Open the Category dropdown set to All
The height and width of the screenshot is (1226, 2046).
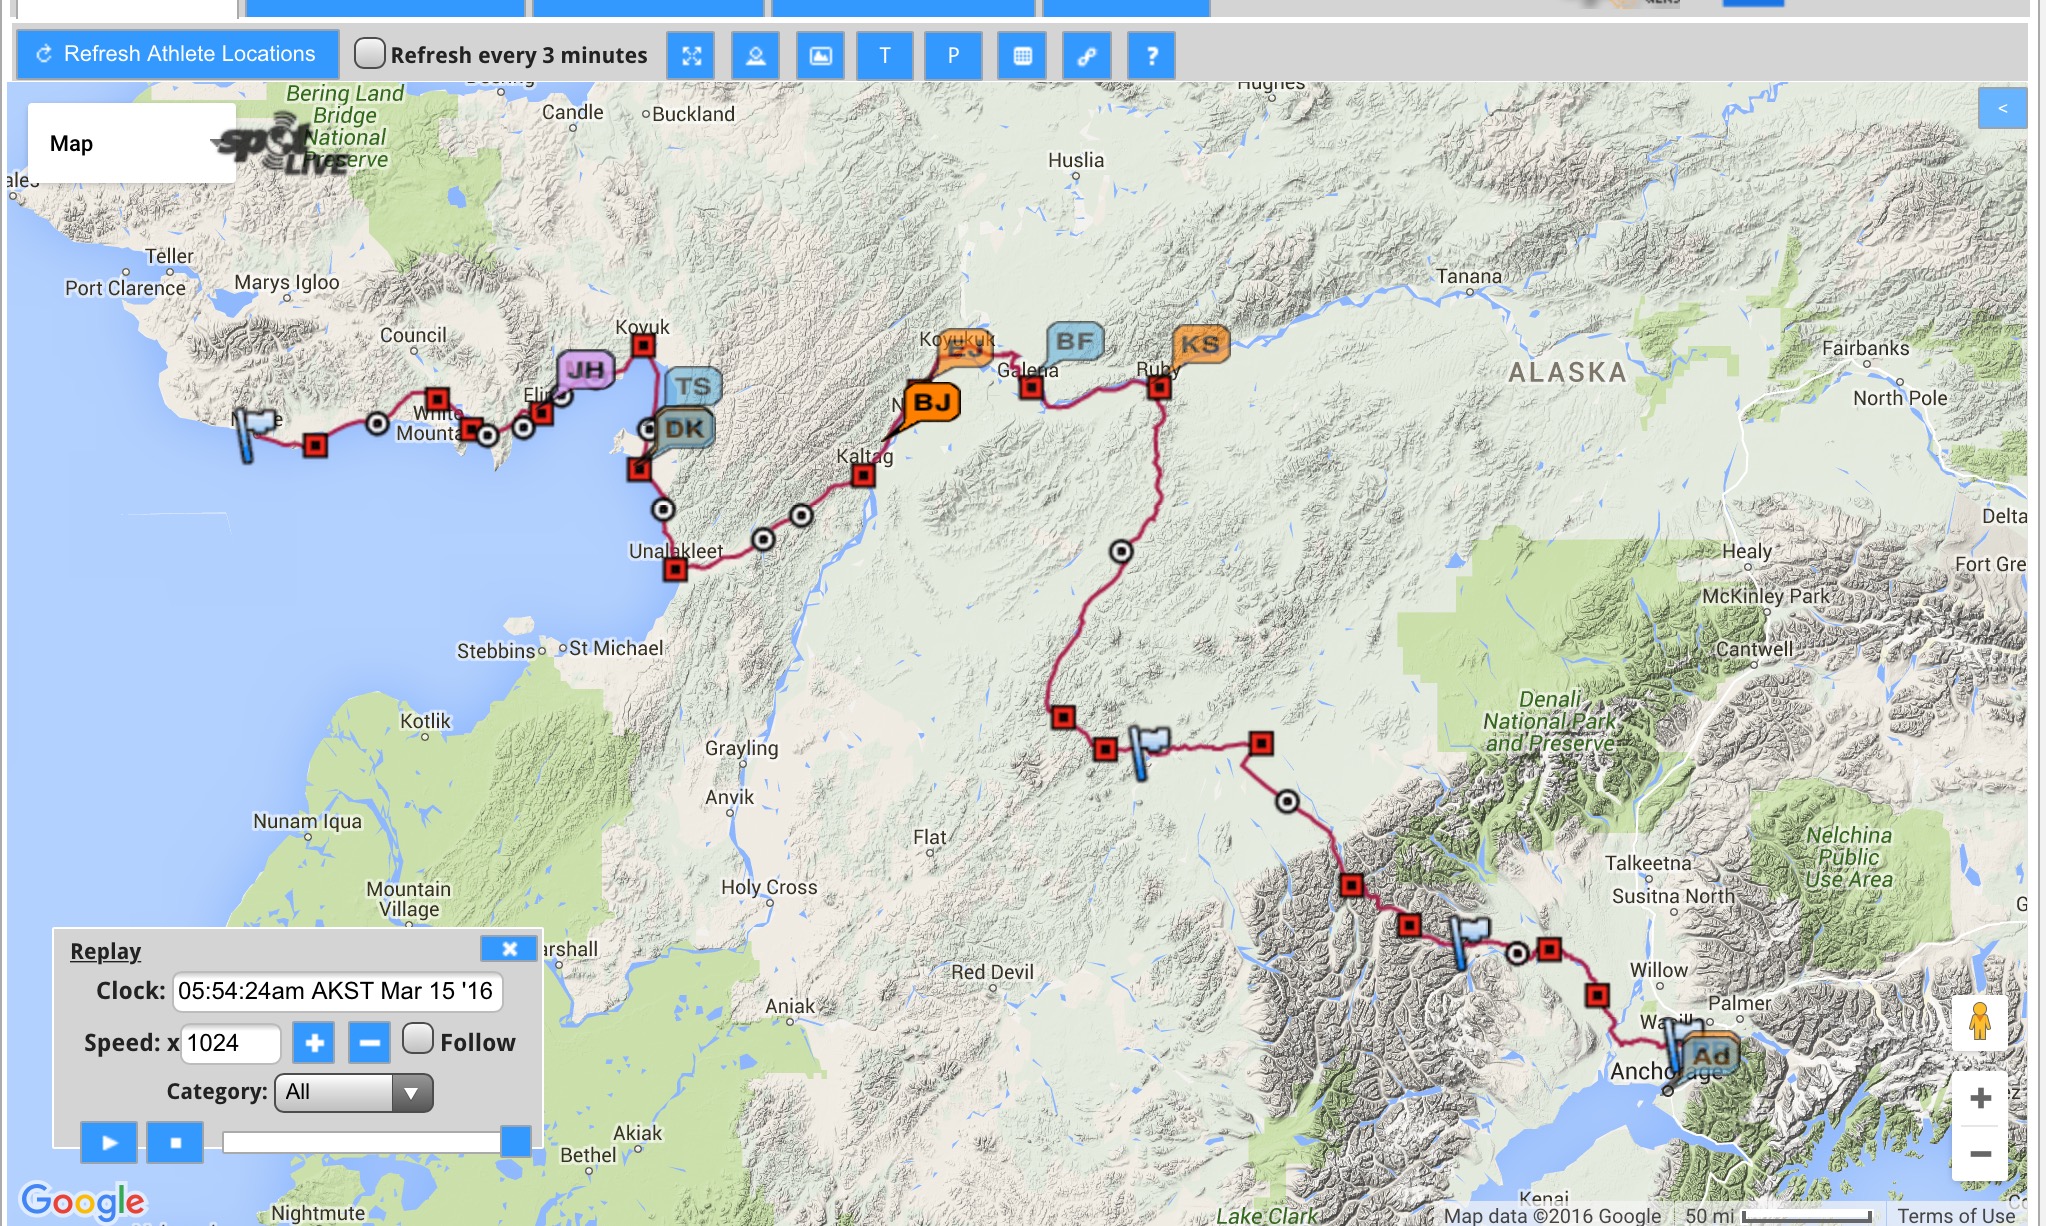click(354, 1092)
